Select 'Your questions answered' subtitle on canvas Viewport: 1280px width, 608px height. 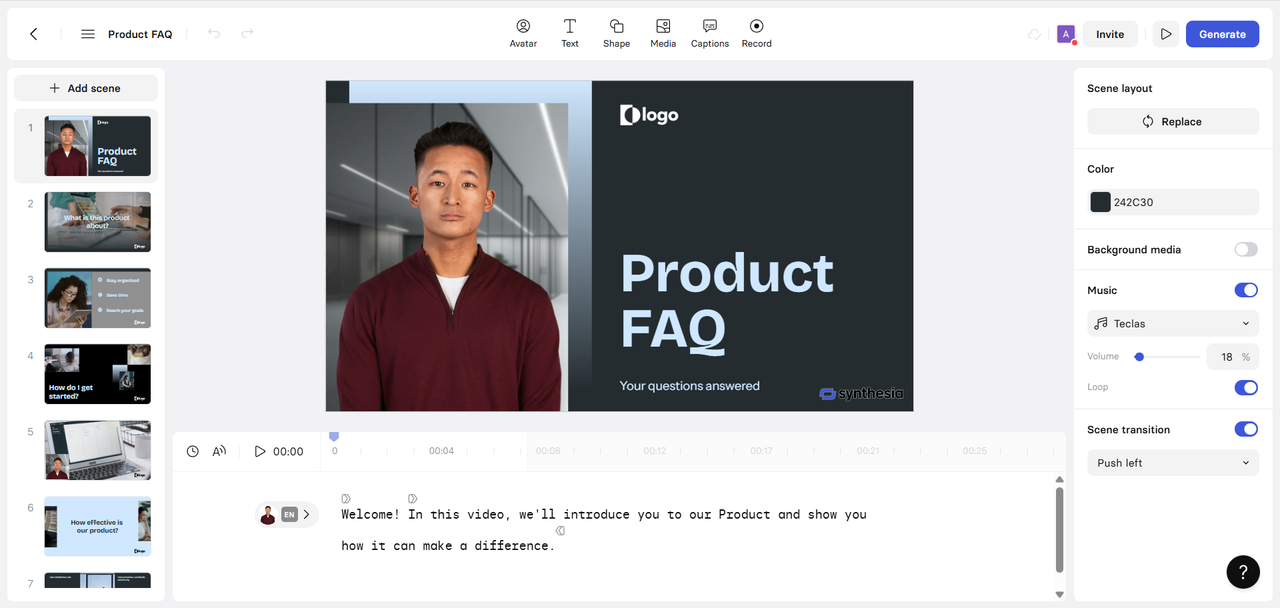click(690, 386)
